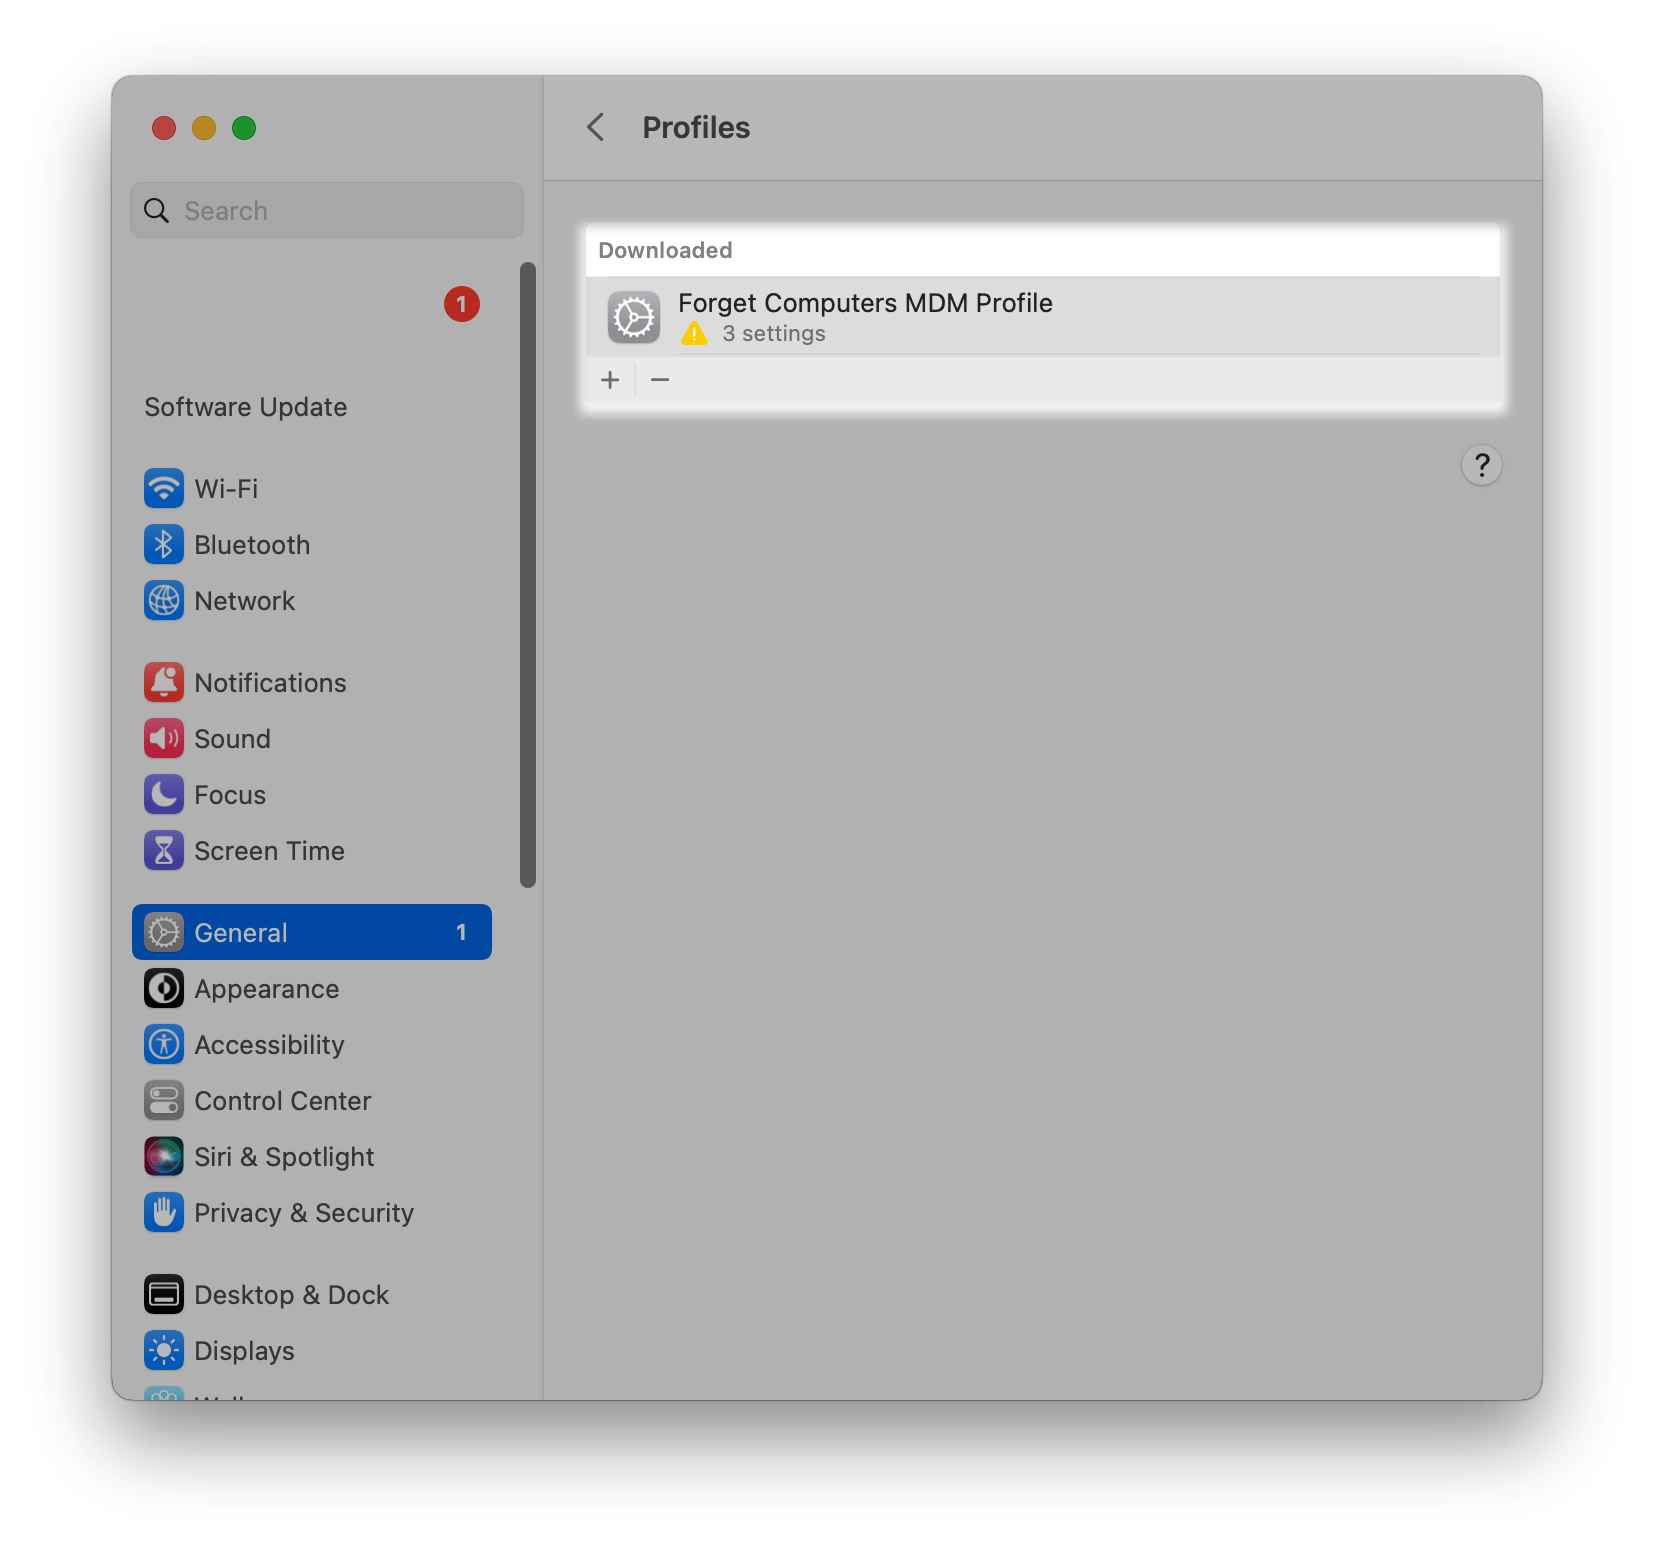Click the MDM profile gear icon
The image size is (1654, 1548).
click(634, 317)
